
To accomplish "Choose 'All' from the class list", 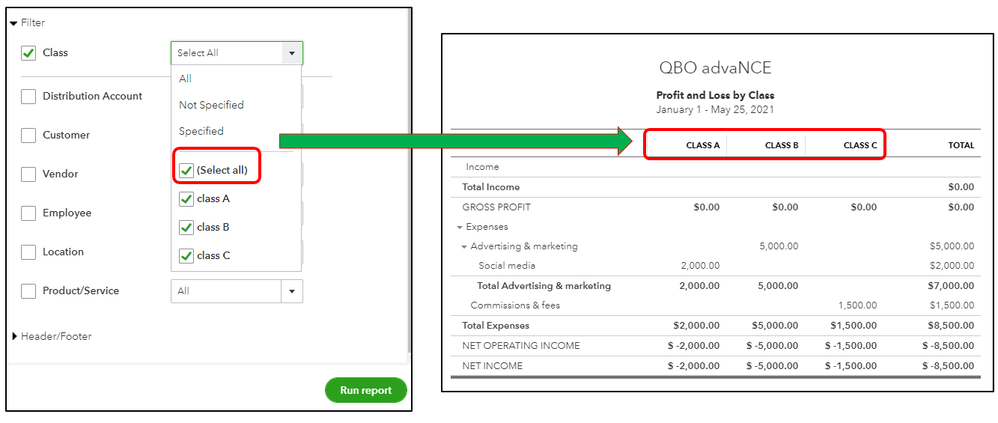I will pyautogui.click(x=186, y=79).
